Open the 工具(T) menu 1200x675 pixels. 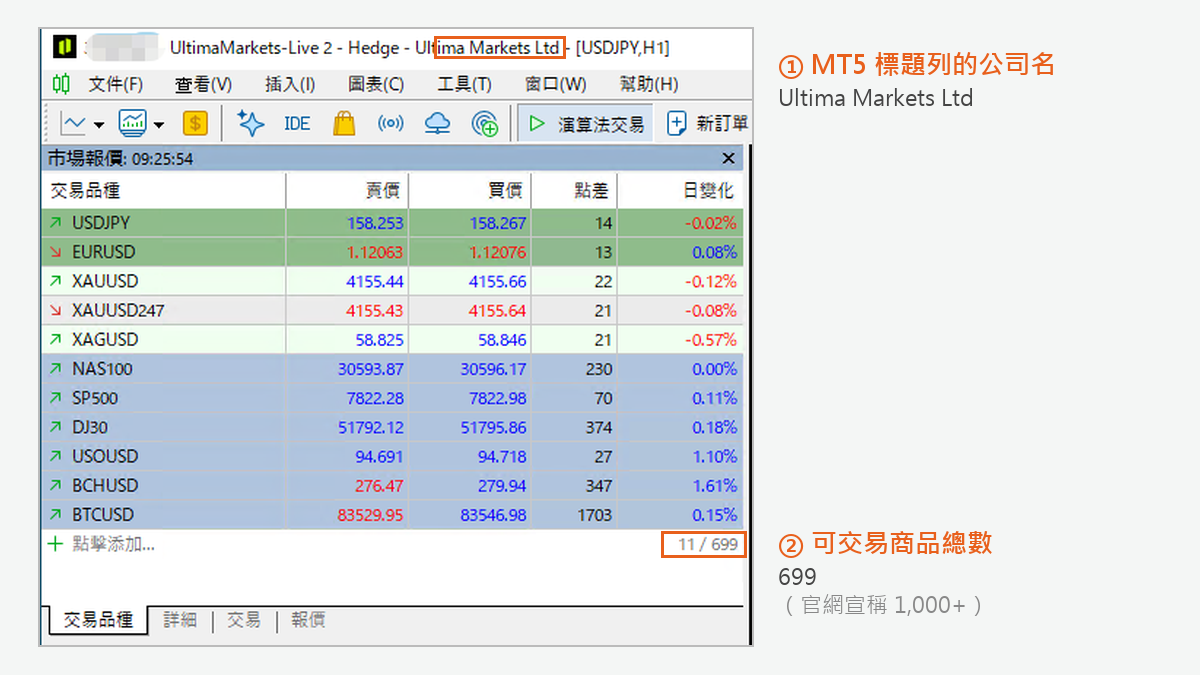click(x=465, y=84)
